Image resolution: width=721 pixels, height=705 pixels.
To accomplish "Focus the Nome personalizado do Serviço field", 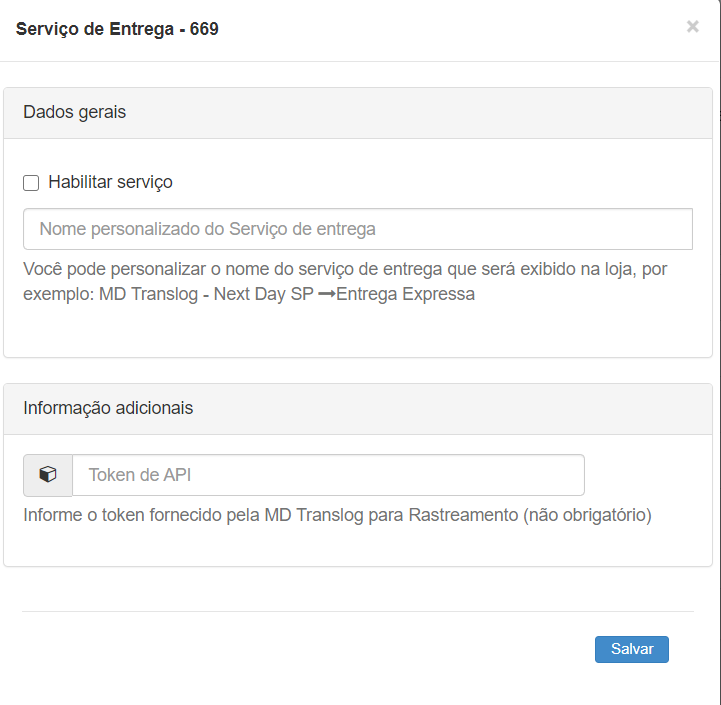I will (357, 229).
